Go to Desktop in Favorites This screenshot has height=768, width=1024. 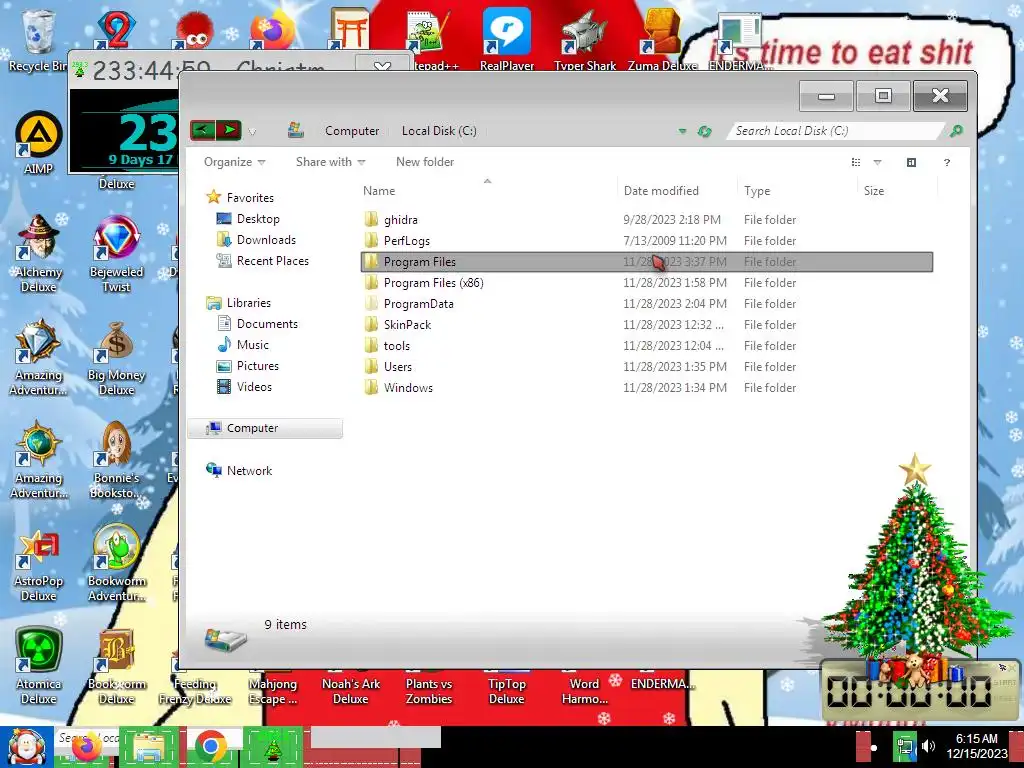(248, 219)
